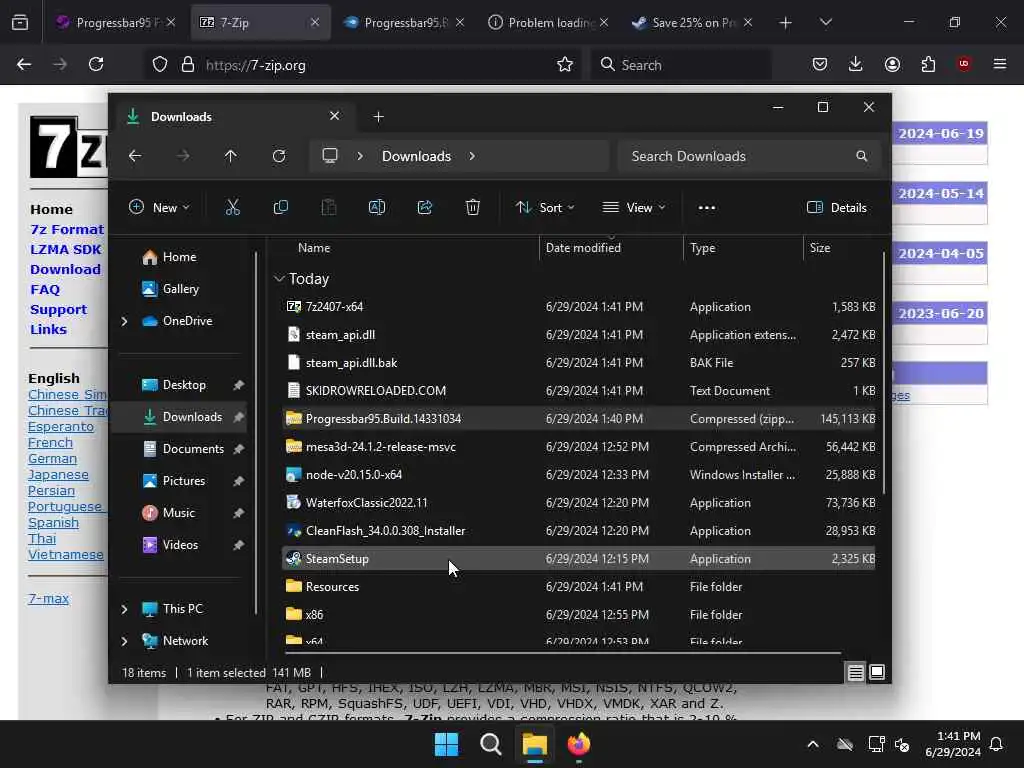Image resolution: width=1024 pixels, height=768 pixels.
Task: Open the FAQ link on 7-Zip page
Action: point(45,289)
